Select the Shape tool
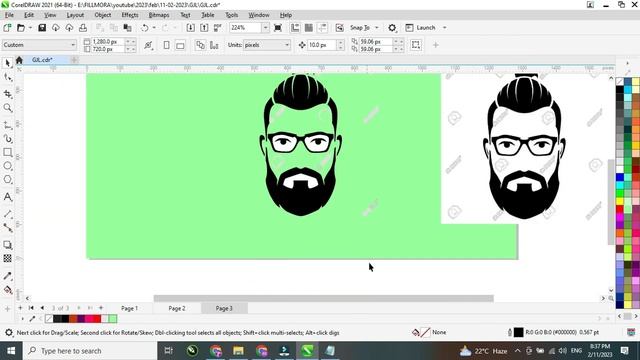Image resolution: width=640 pixels, height=360 pixels. tap(7, 77)
